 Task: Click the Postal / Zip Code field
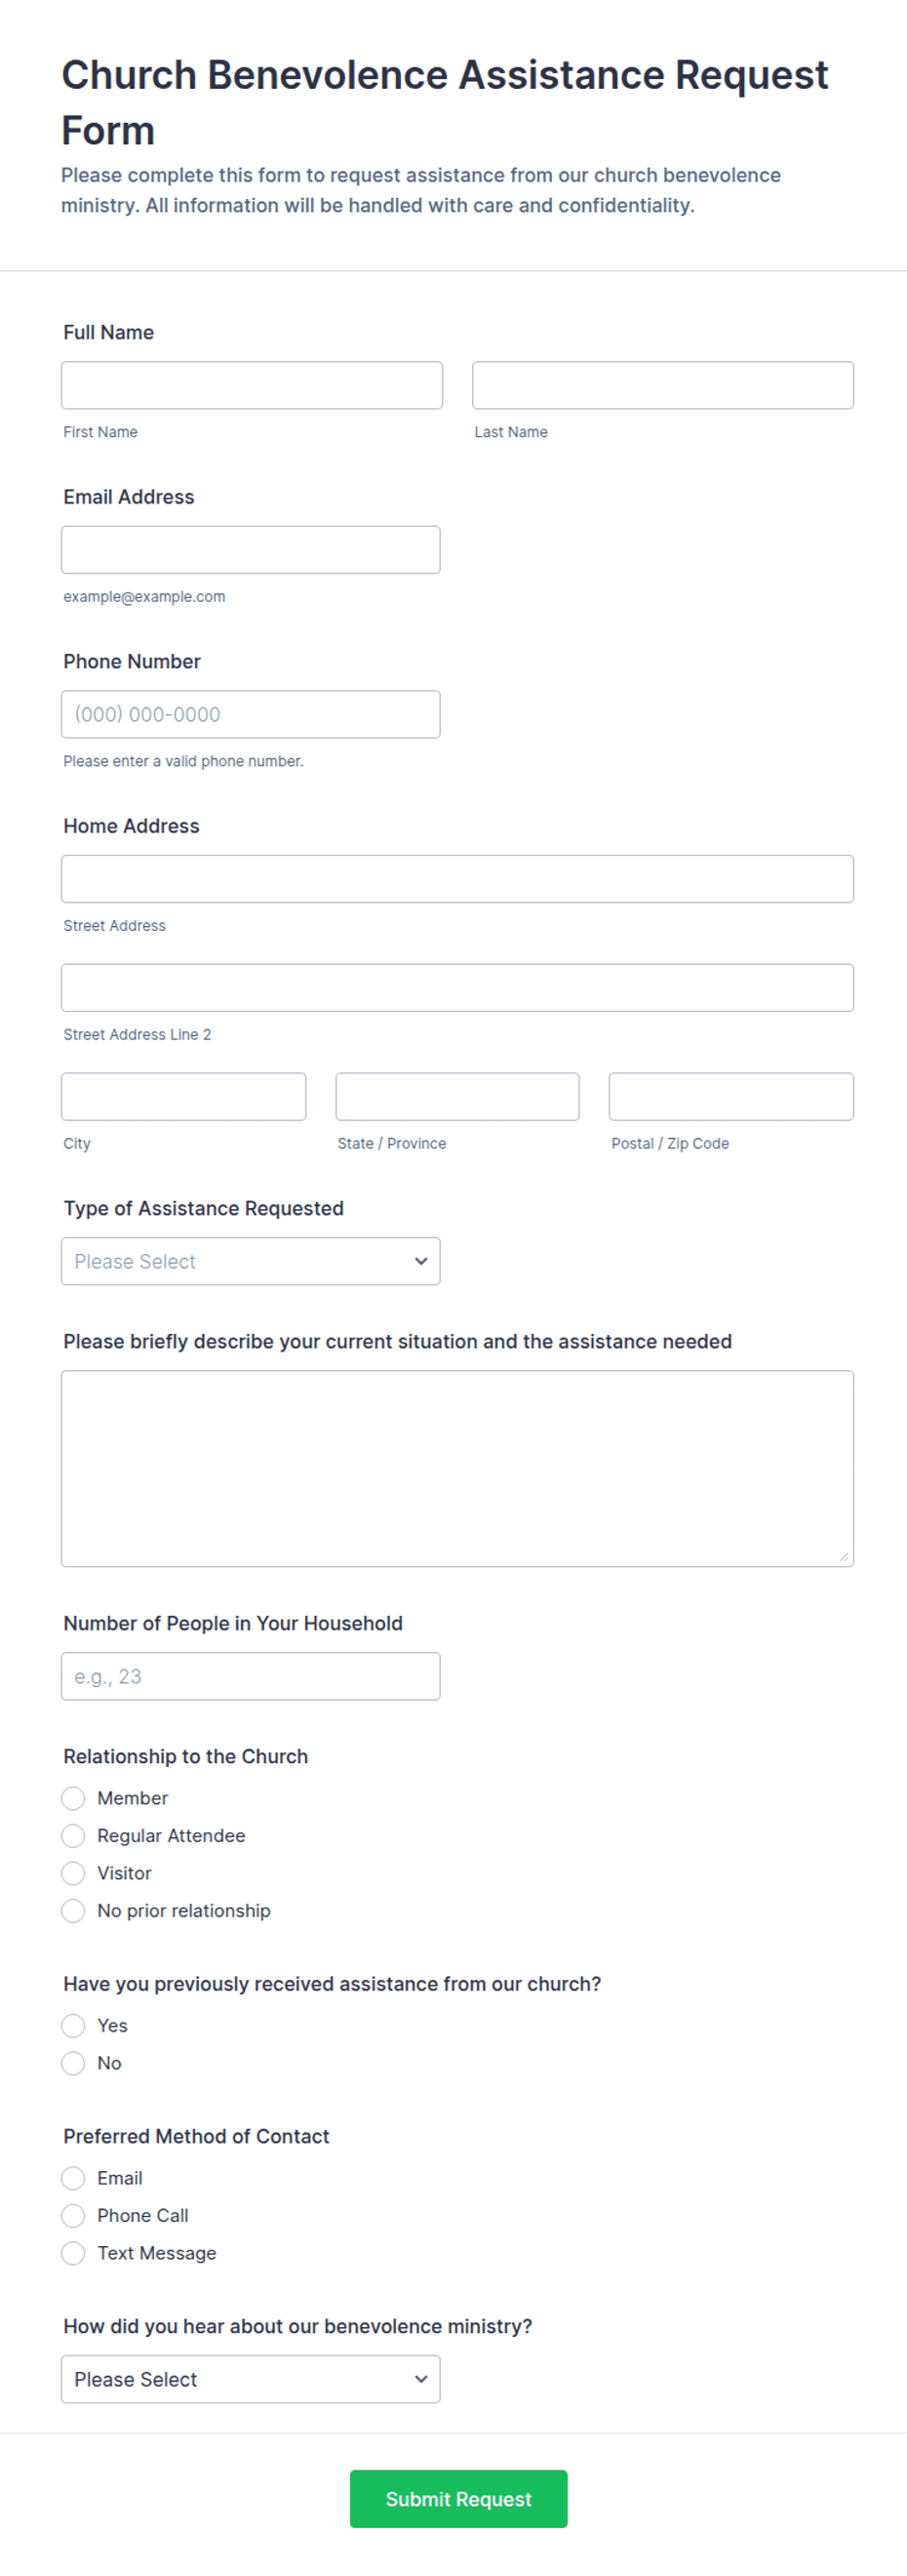[731, 1097]
